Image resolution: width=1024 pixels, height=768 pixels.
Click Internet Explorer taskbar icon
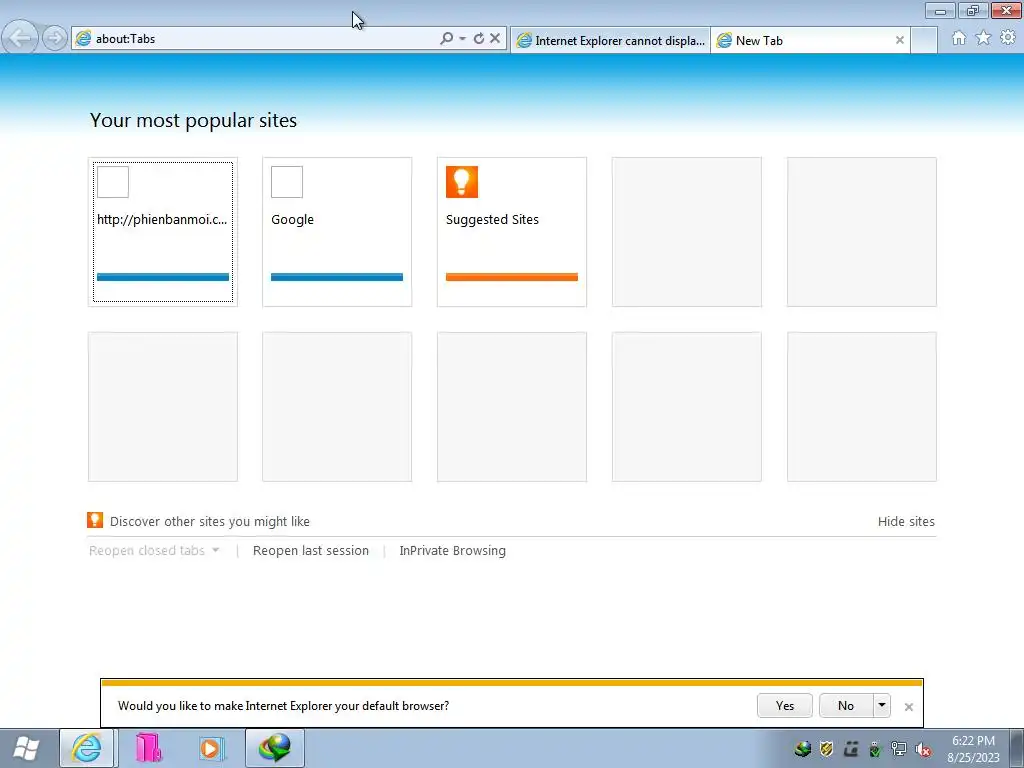pyautogui.click(x=87, y=748)
